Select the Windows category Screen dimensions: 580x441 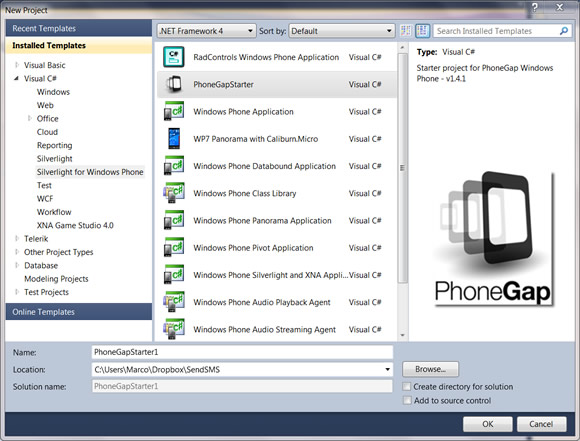pos(53,92)
